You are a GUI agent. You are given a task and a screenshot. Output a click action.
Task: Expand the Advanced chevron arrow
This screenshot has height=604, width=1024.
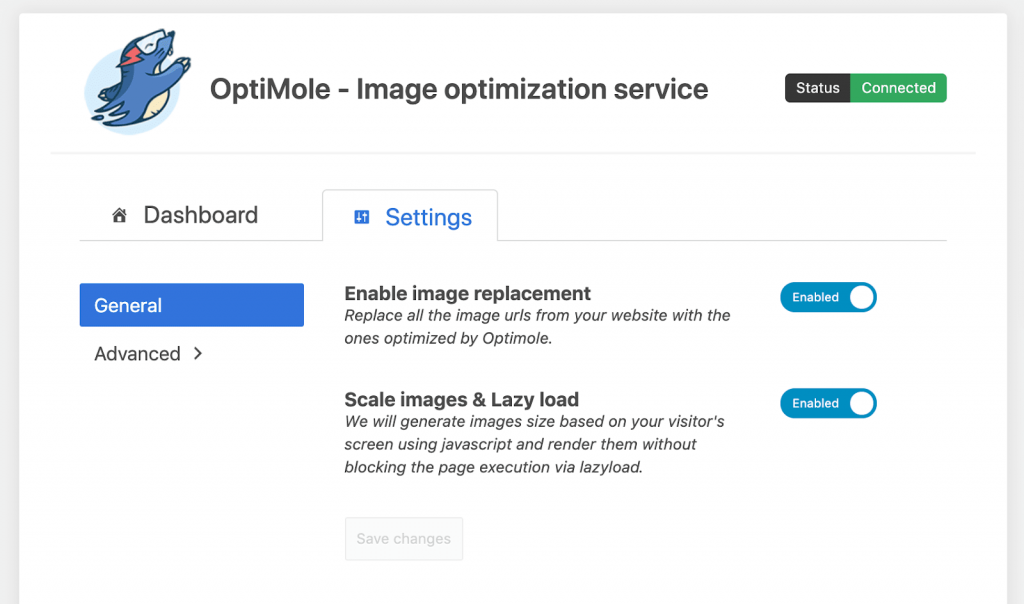click(198, 353)
